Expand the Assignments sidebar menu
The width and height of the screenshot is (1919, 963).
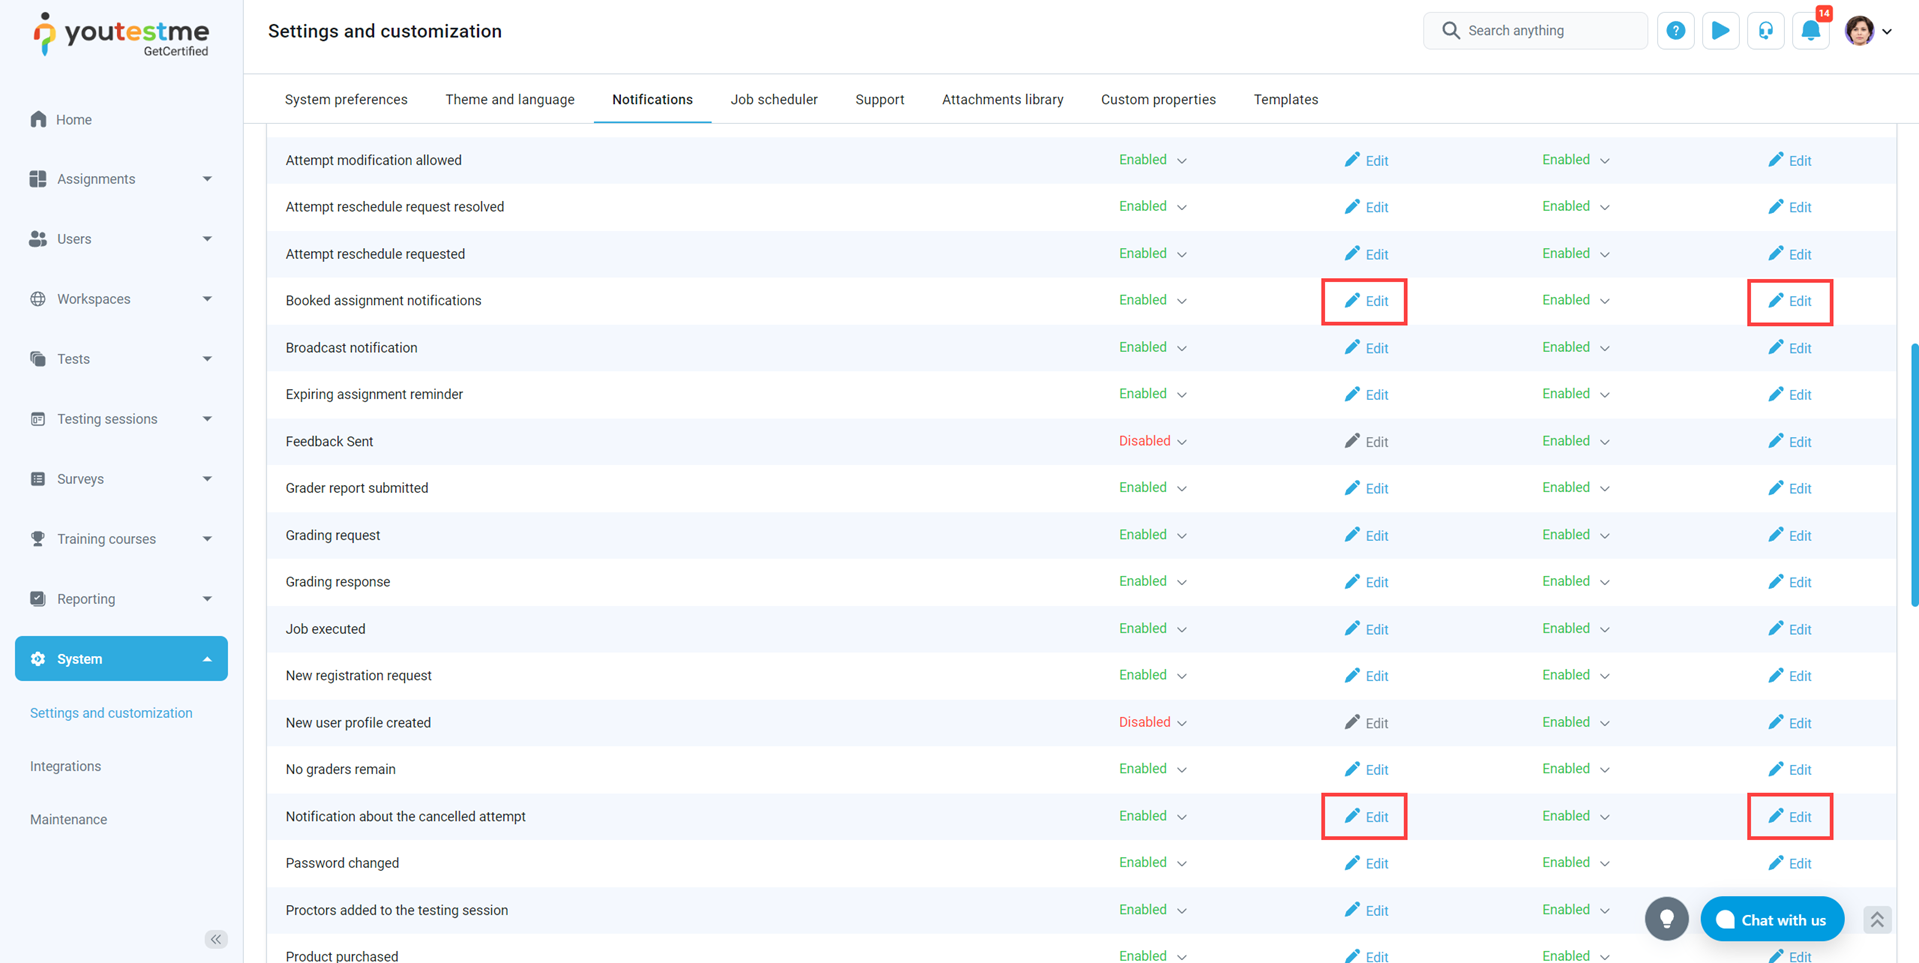(x=121, y=179)
